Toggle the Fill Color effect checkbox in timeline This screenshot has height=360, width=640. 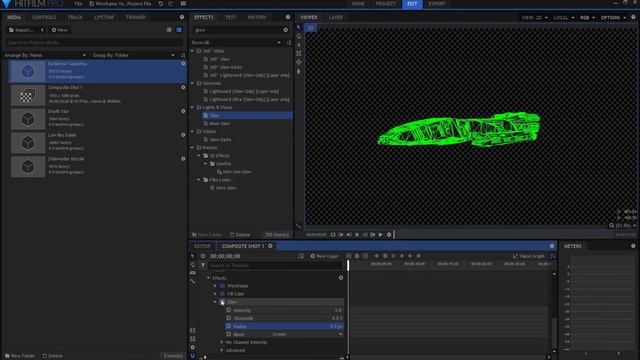coord(222,294)
